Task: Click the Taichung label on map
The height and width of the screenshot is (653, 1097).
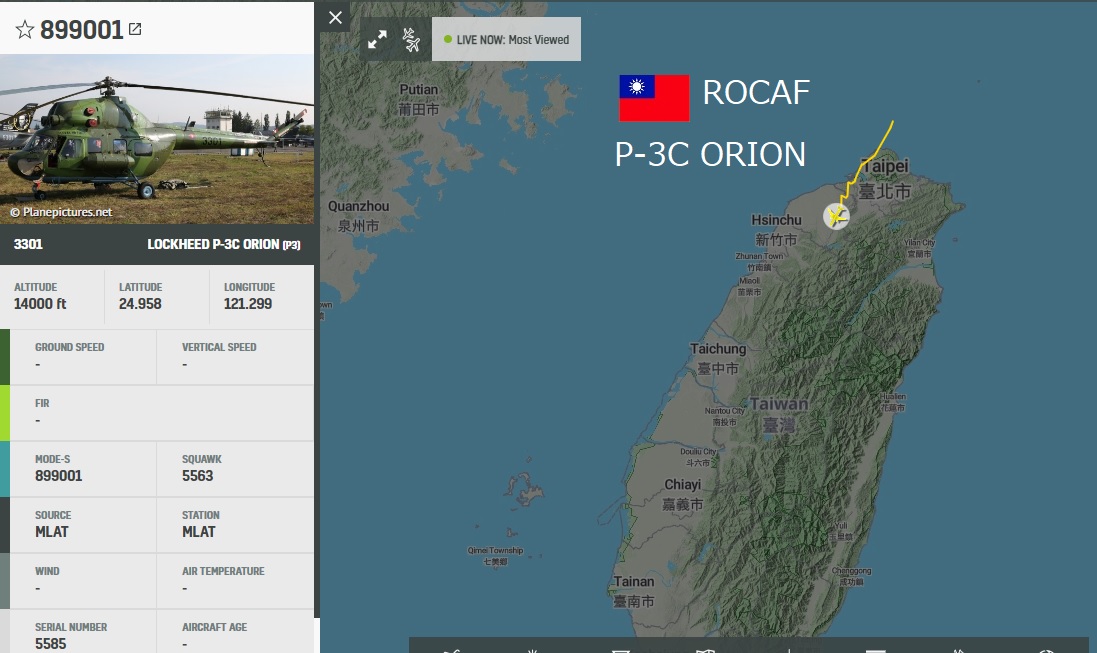Action: (718, 349)
